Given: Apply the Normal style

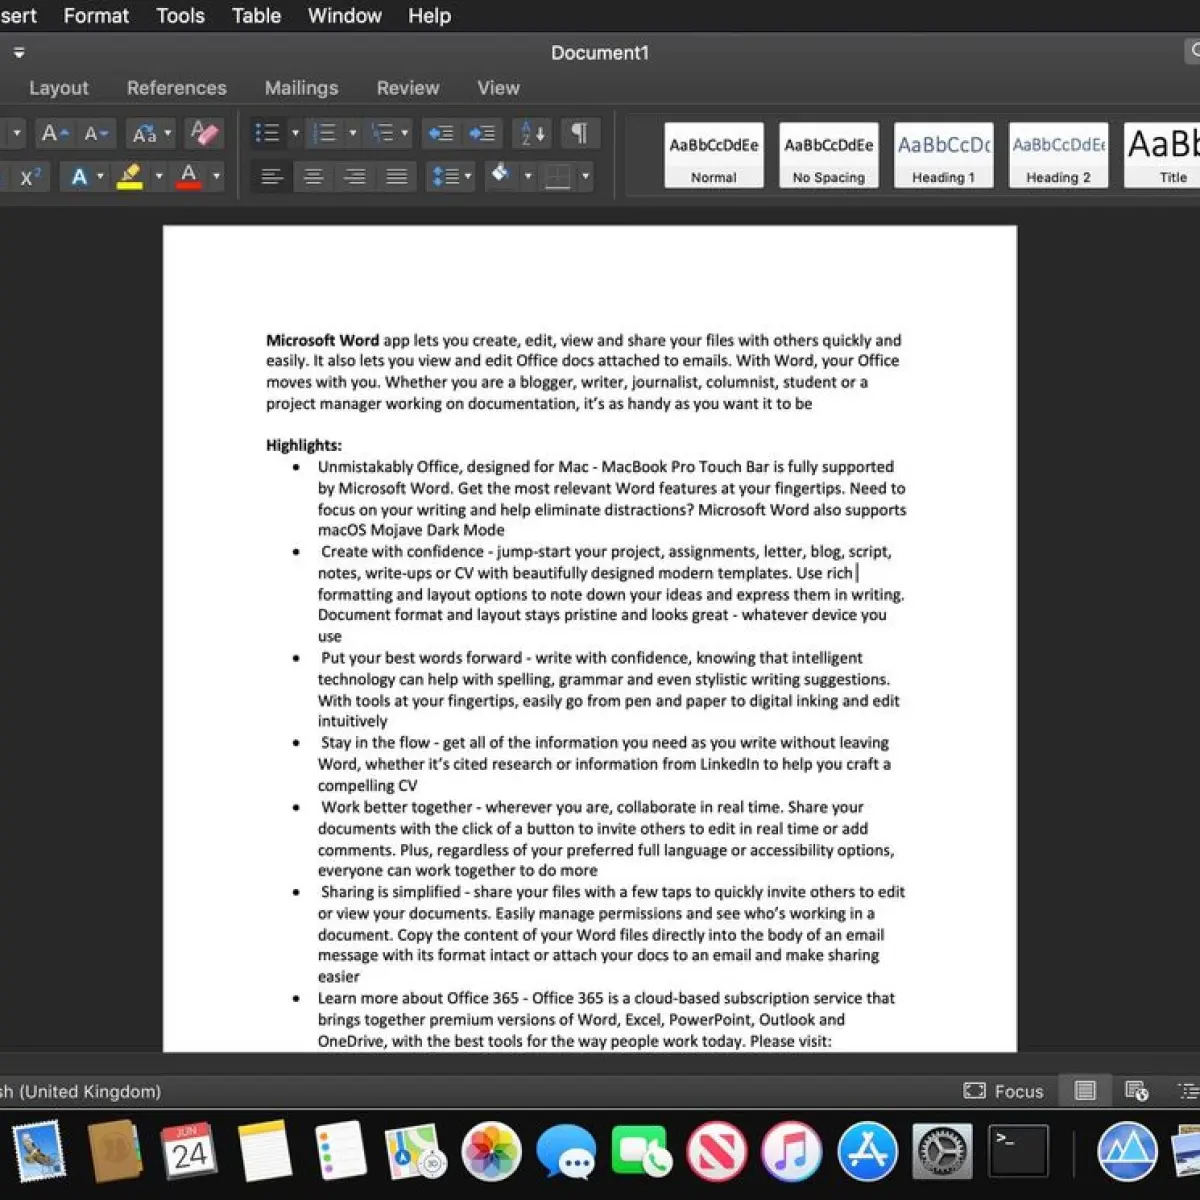Looking at the screenshot, I should pos(714,155).
